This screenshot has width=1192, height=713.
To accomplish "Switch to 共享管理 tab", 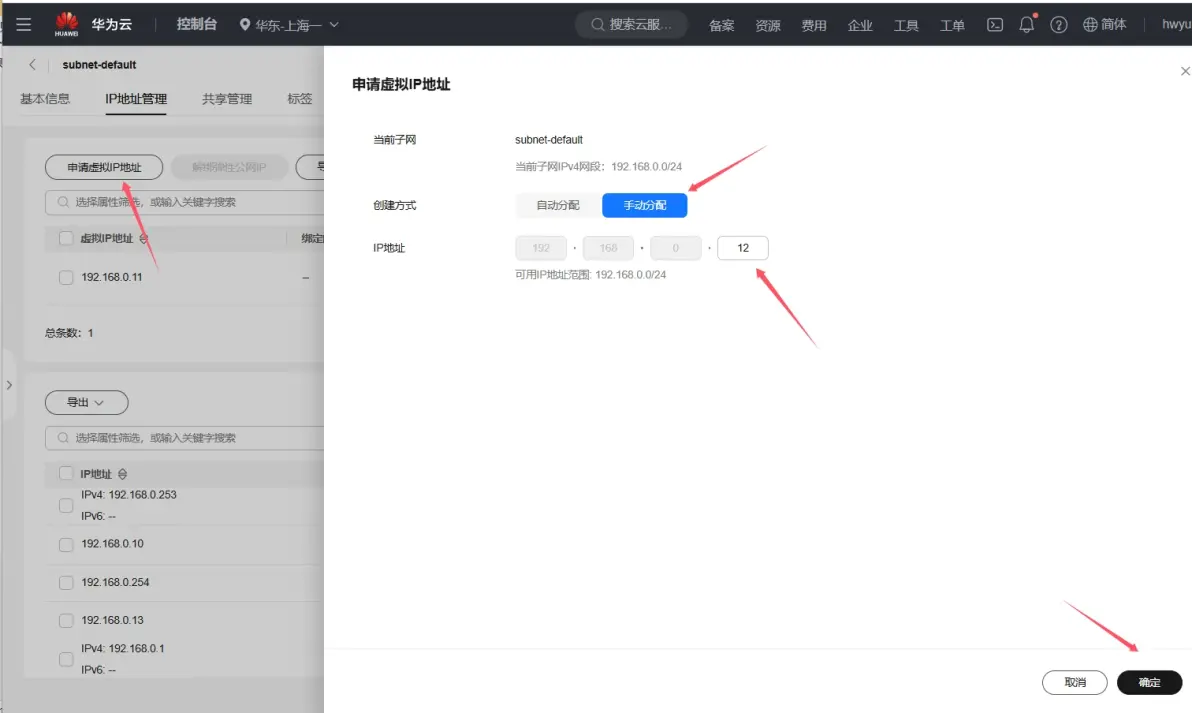I will 227,99.
